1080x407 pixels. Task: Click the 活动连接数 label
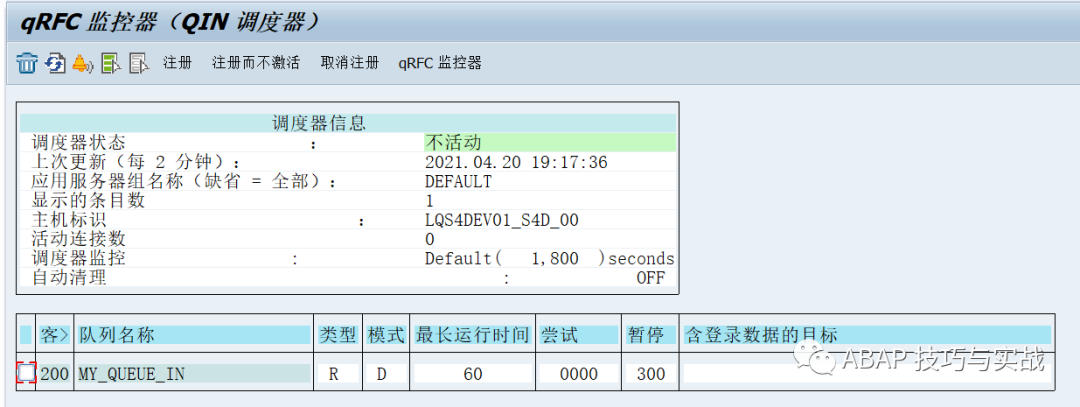[79, 240]
